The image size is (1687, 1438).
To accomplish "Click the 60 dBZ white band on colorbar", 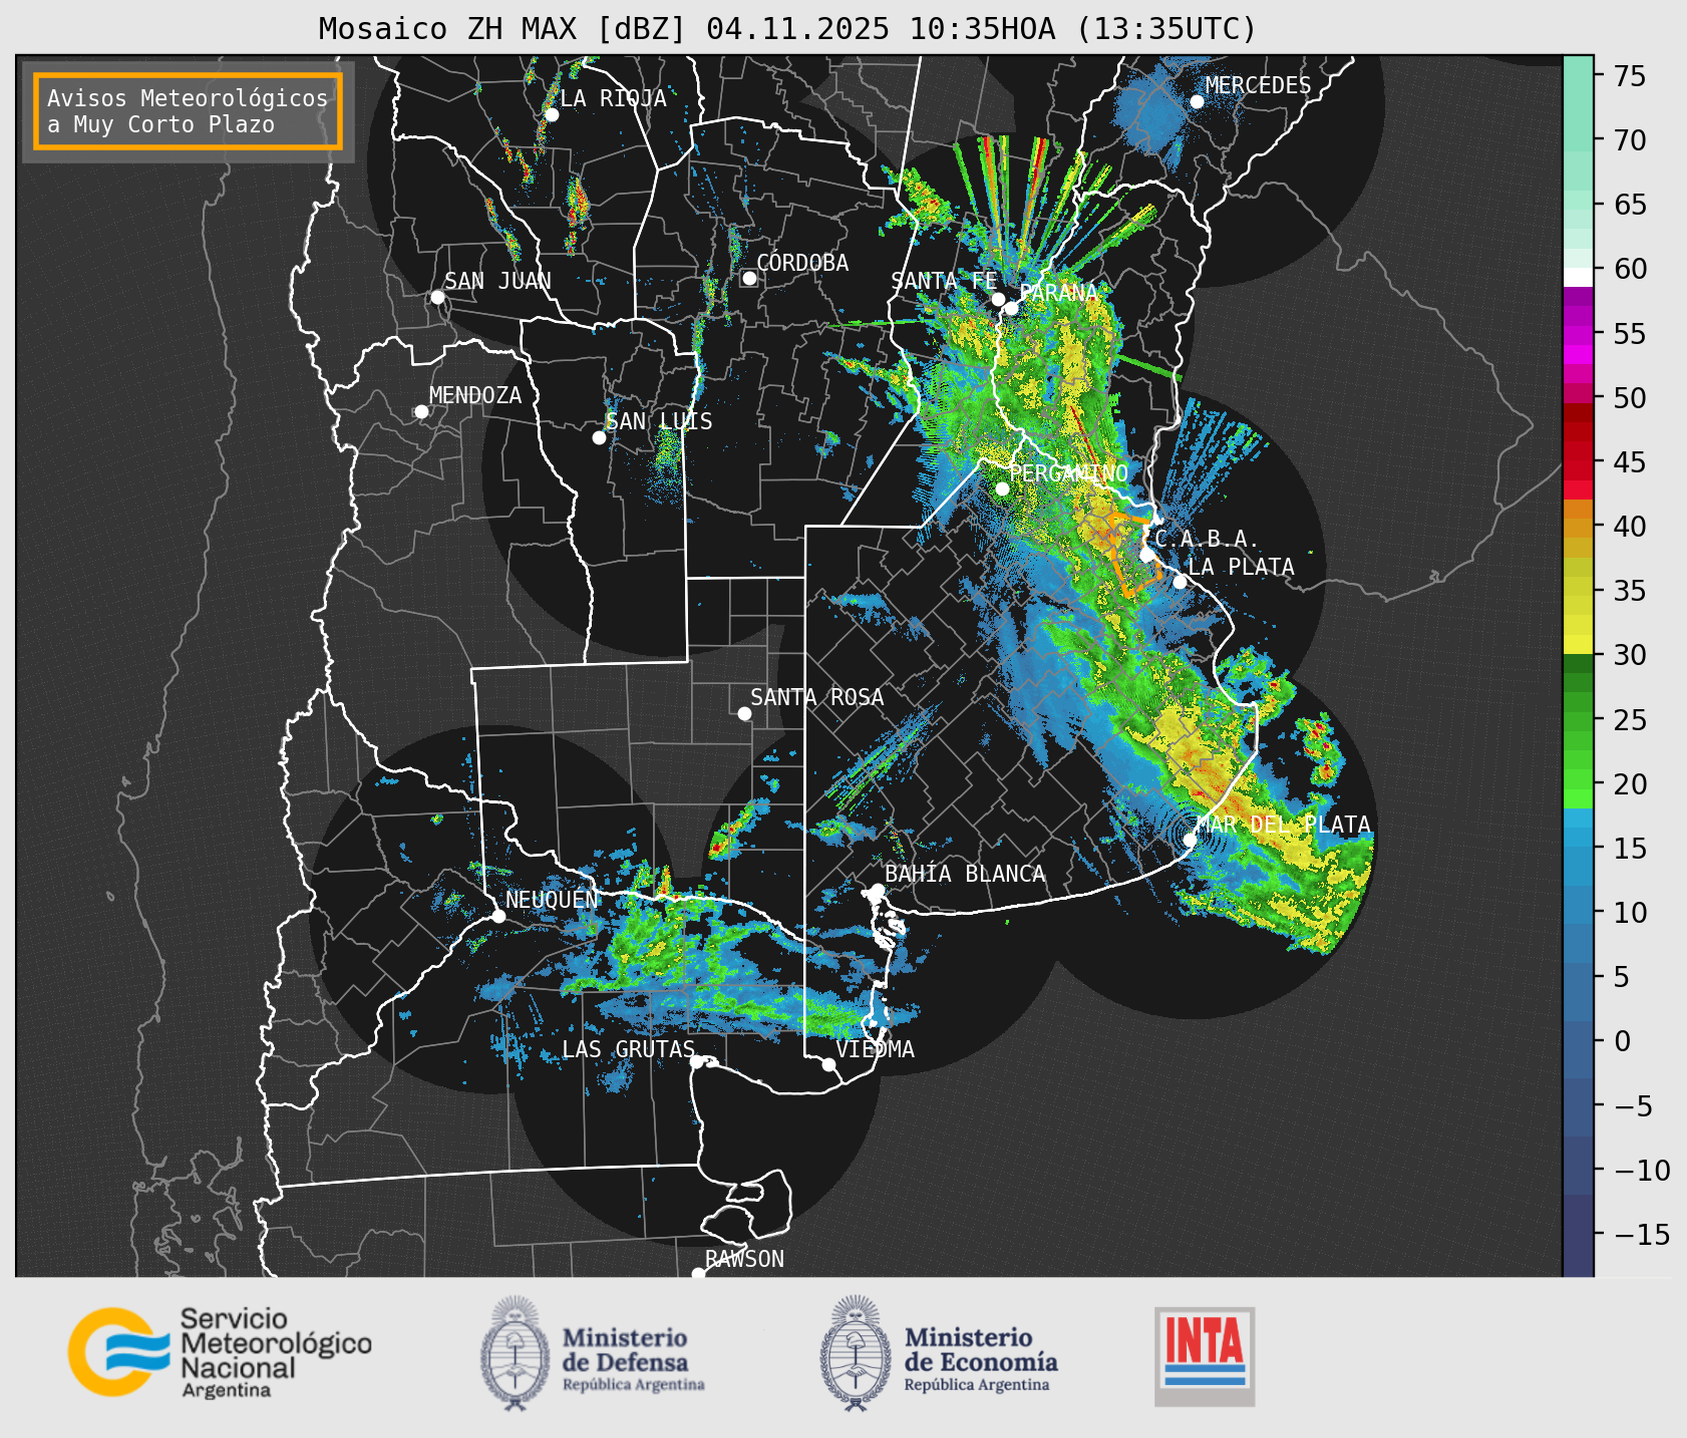I will 1578,277.
